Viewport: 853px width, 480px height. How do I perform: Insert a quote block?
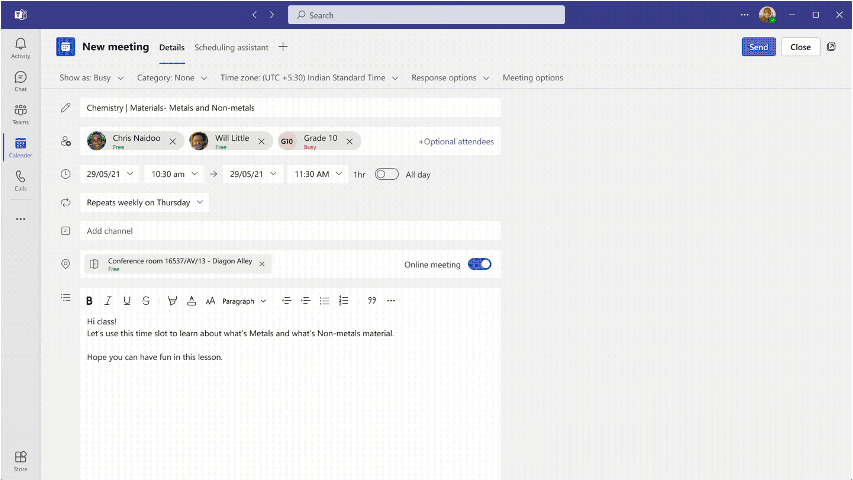tap(372, 300)
